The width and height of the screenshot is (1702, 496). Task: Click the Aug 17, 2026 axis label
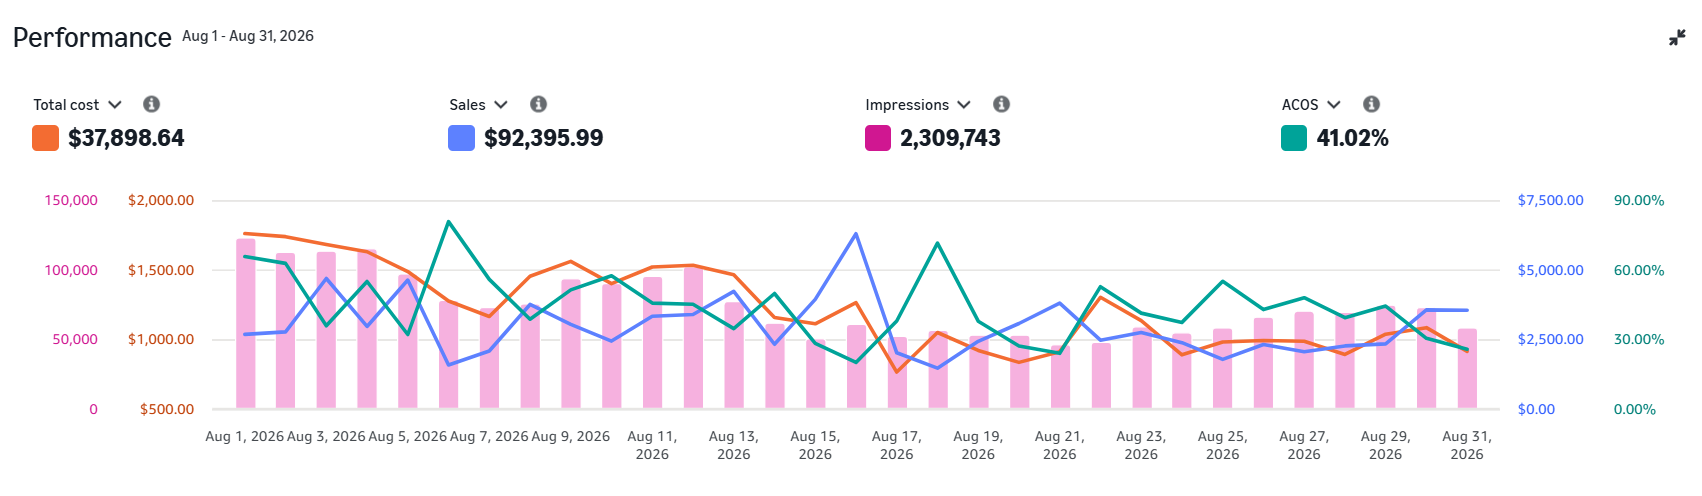[897, 445]
